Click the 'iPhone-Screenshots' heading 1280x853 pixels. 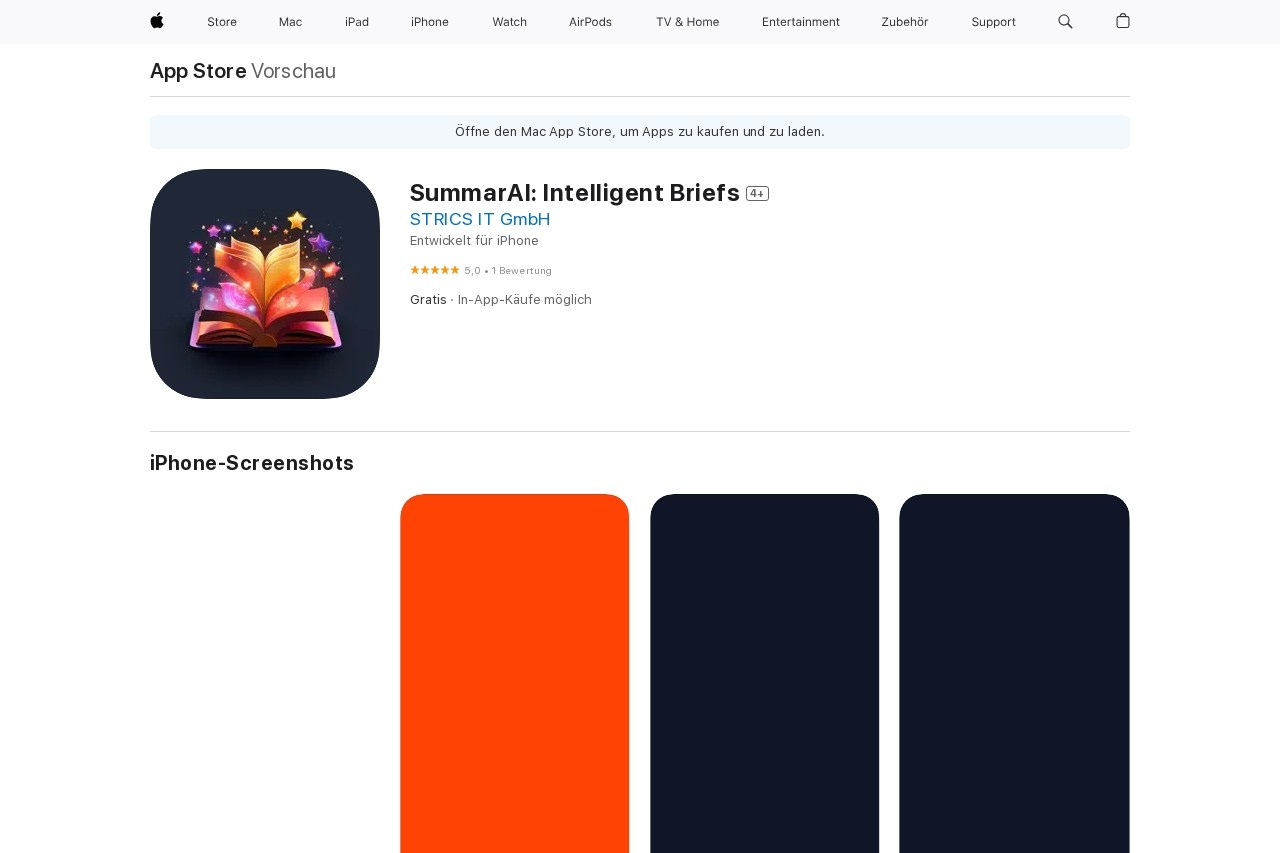252,463
